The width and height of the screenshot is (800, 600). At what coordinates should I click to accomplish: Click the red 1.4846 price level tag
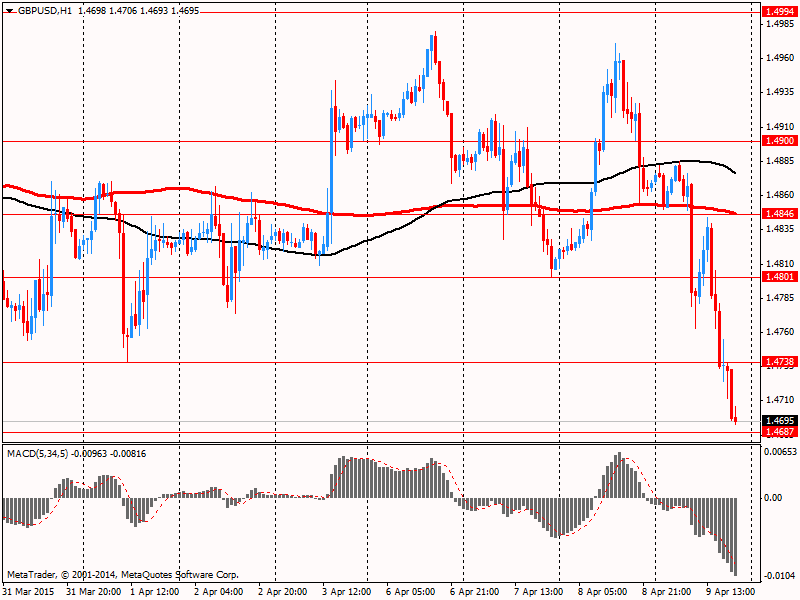point(780,214)
